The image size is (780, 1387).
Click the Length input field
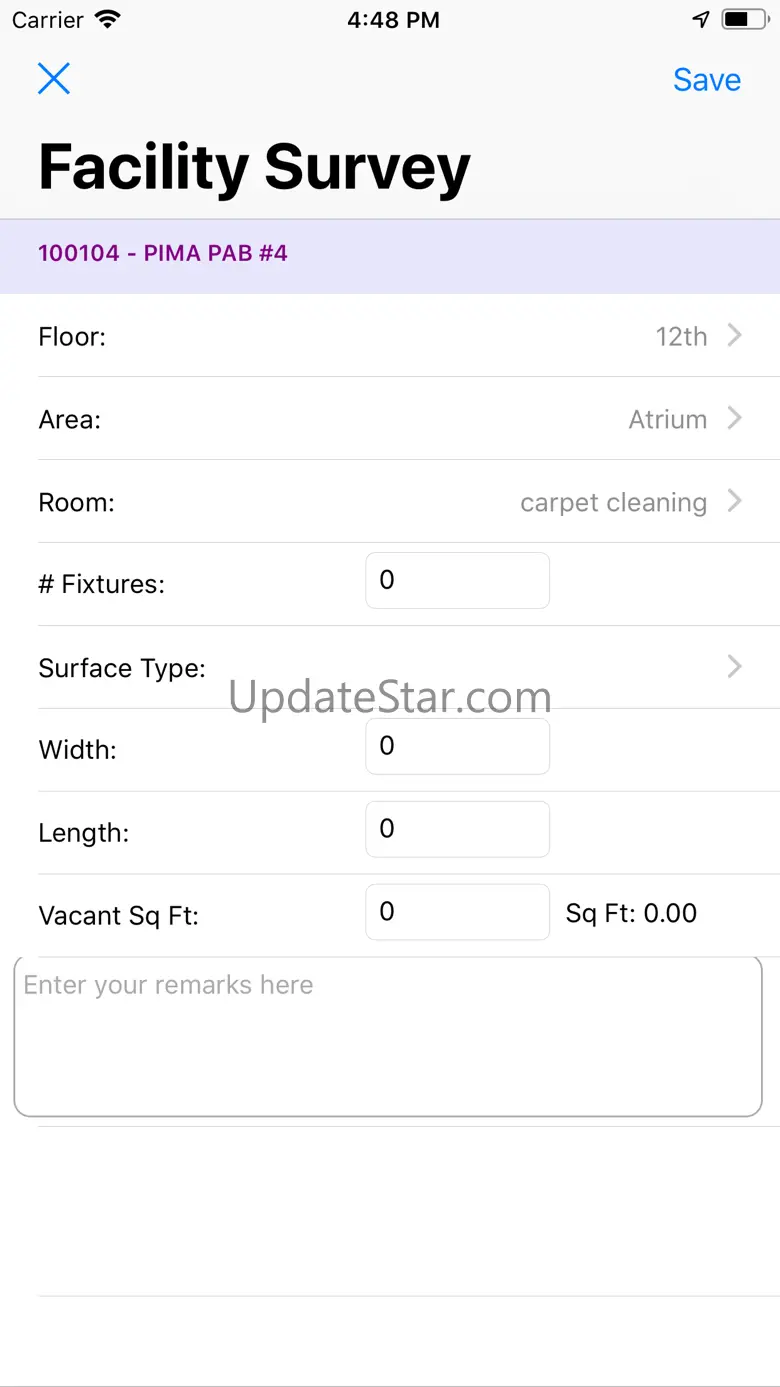tap(457, 830)
